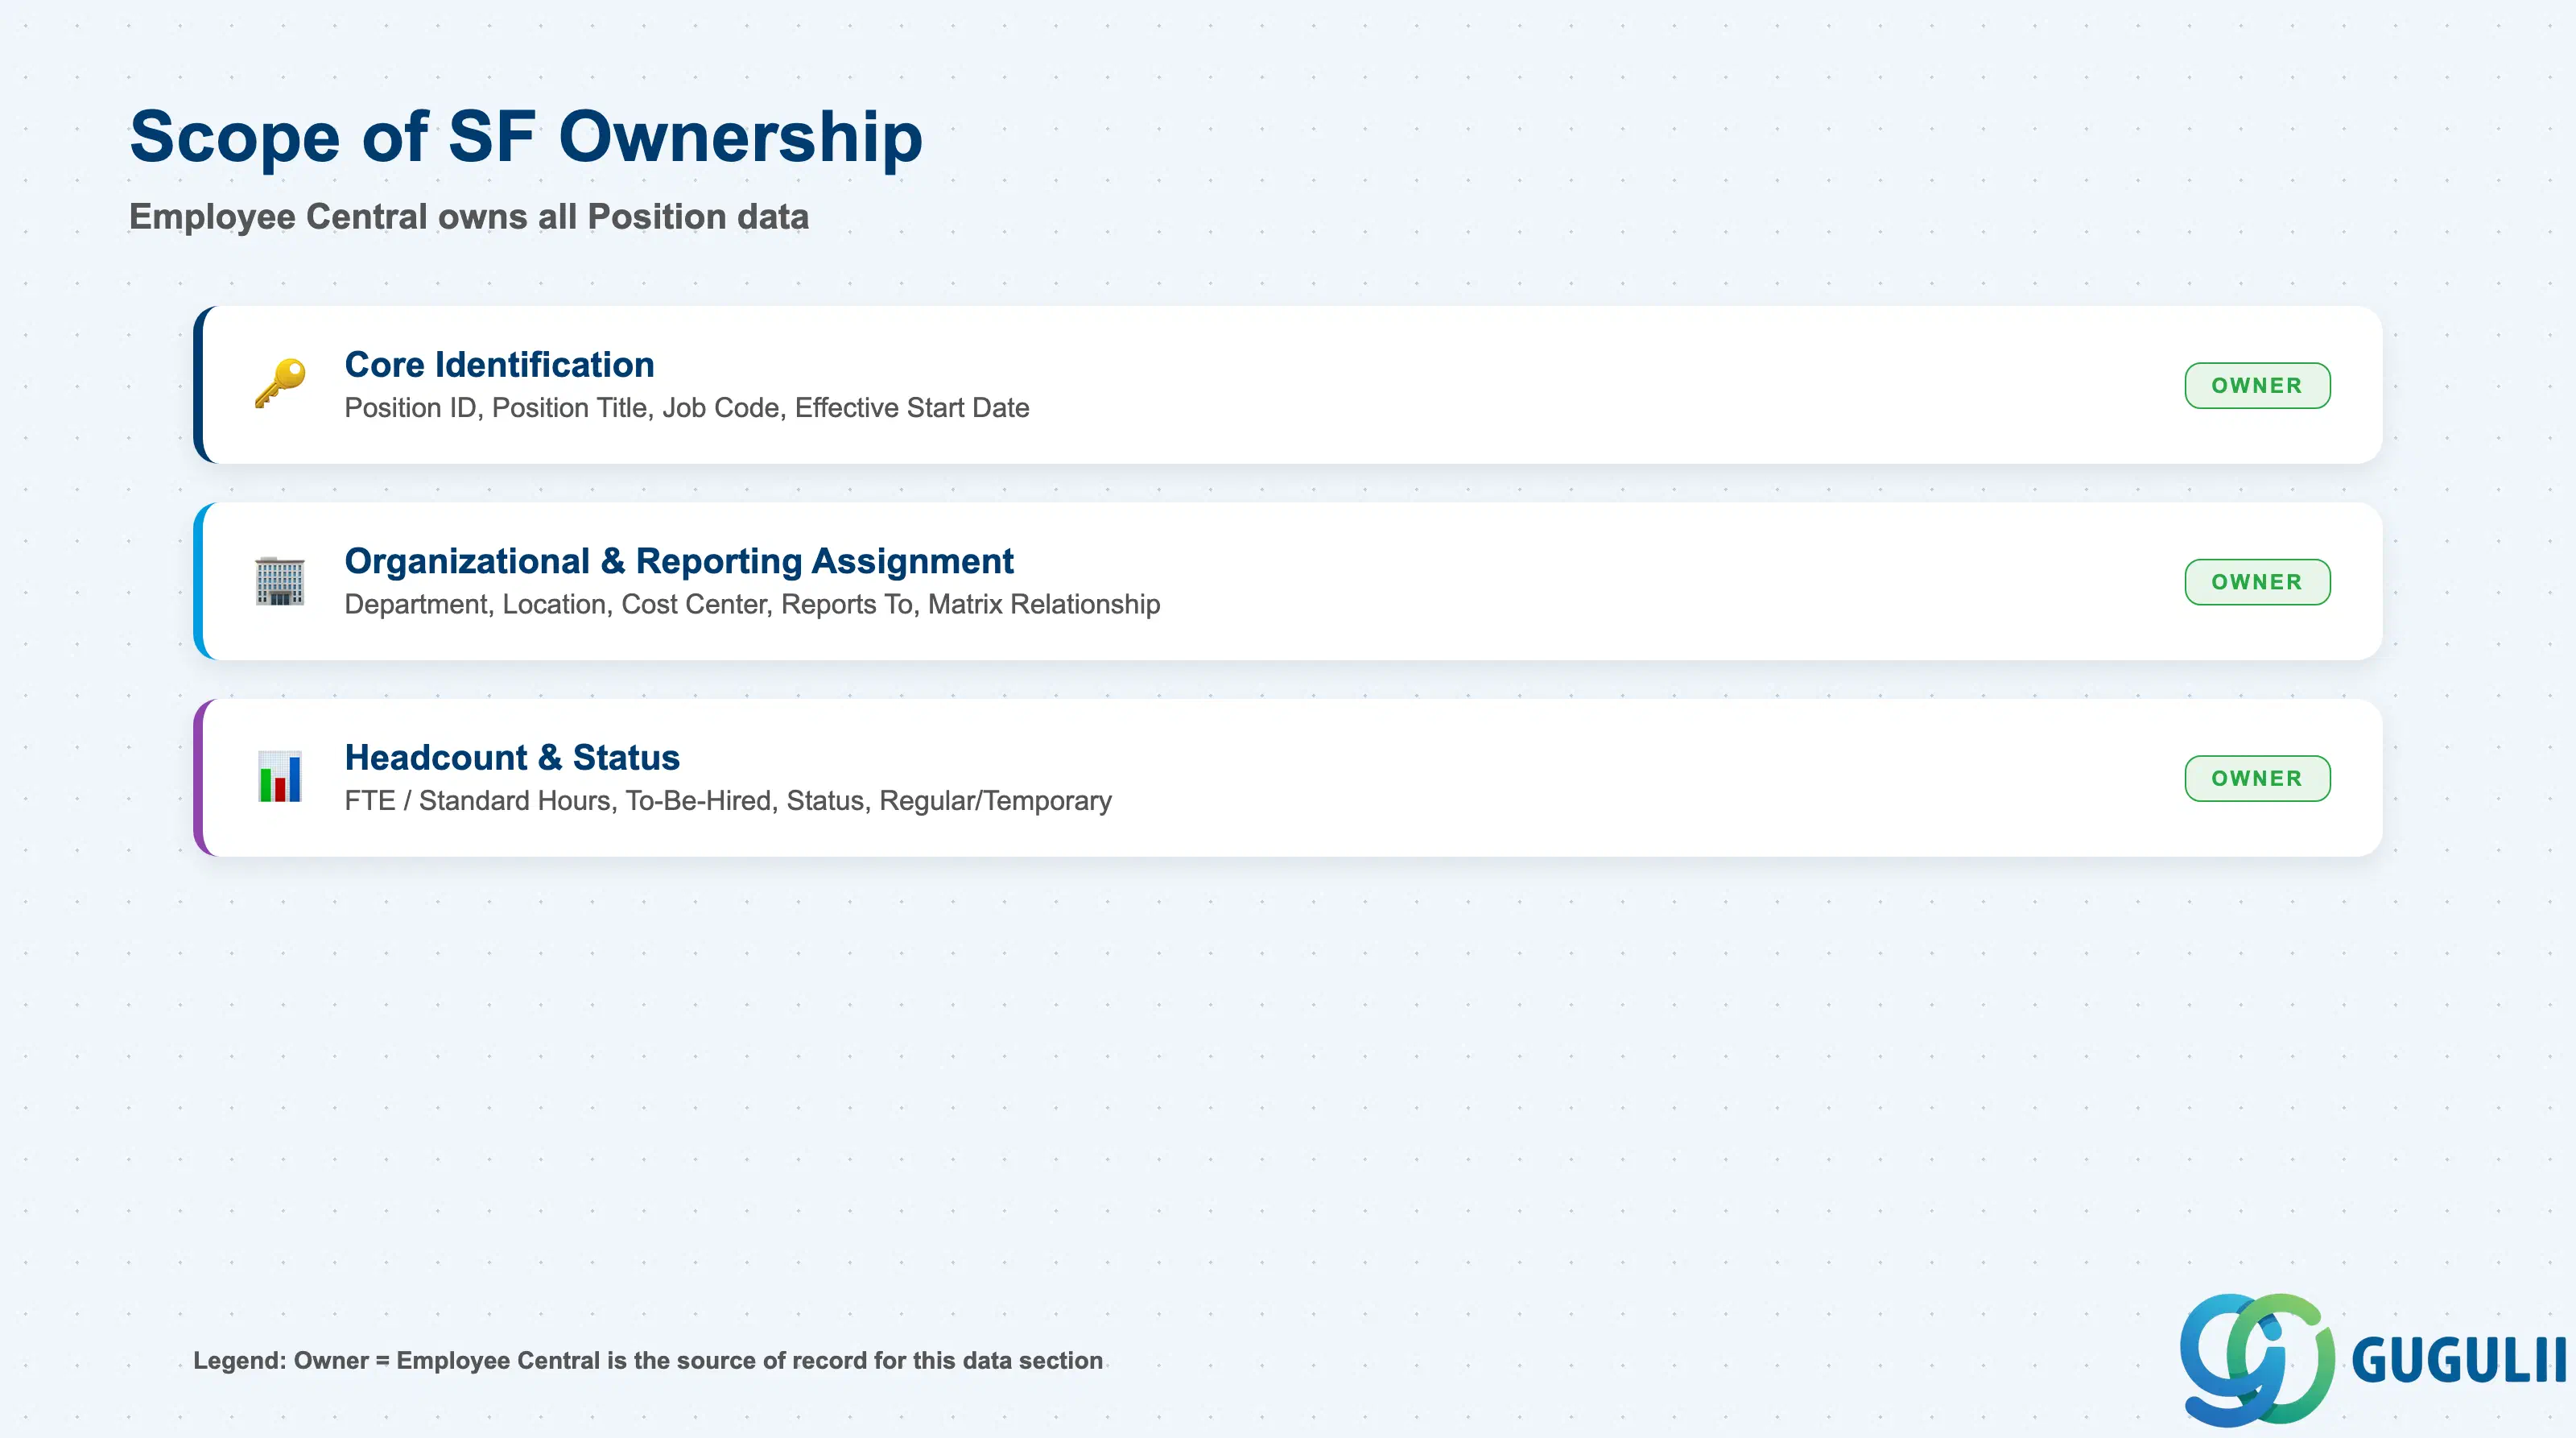This screenshot has height=1438, width=2576.
Task: Click the Scope of SF Ownership title
Action: pos(526,137)
